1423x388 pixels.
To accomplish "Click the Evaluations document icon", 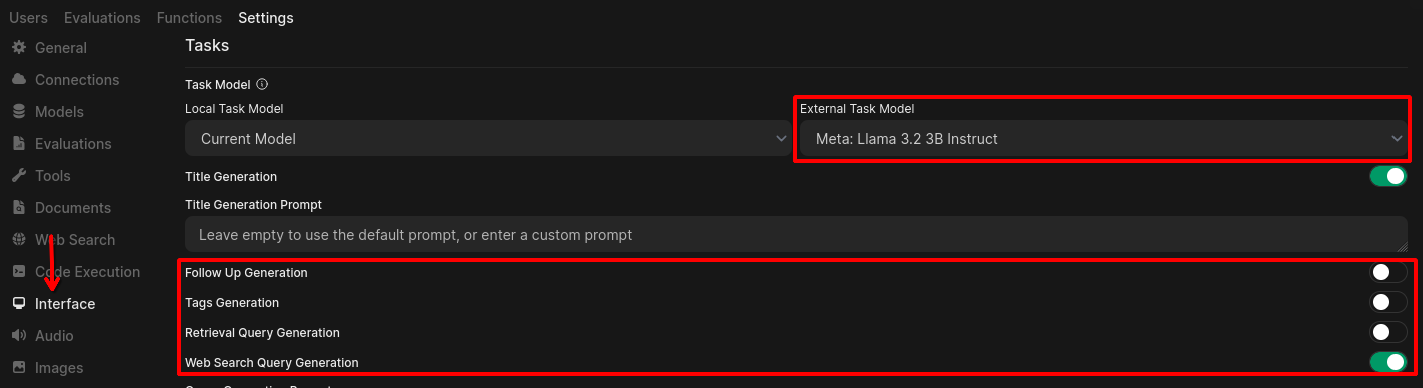I will [18, 144].
